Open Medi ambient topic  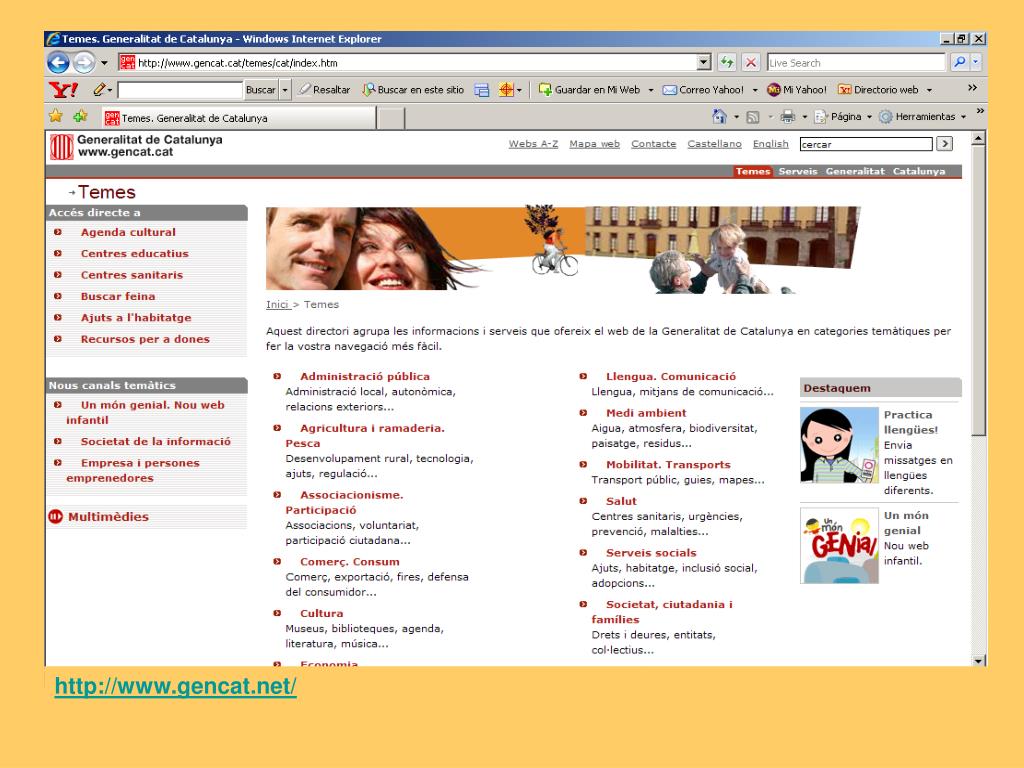(x=646, y=413)
